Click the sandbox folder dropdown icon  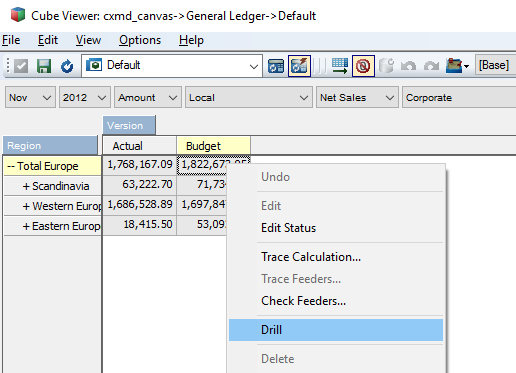[458, 66]
